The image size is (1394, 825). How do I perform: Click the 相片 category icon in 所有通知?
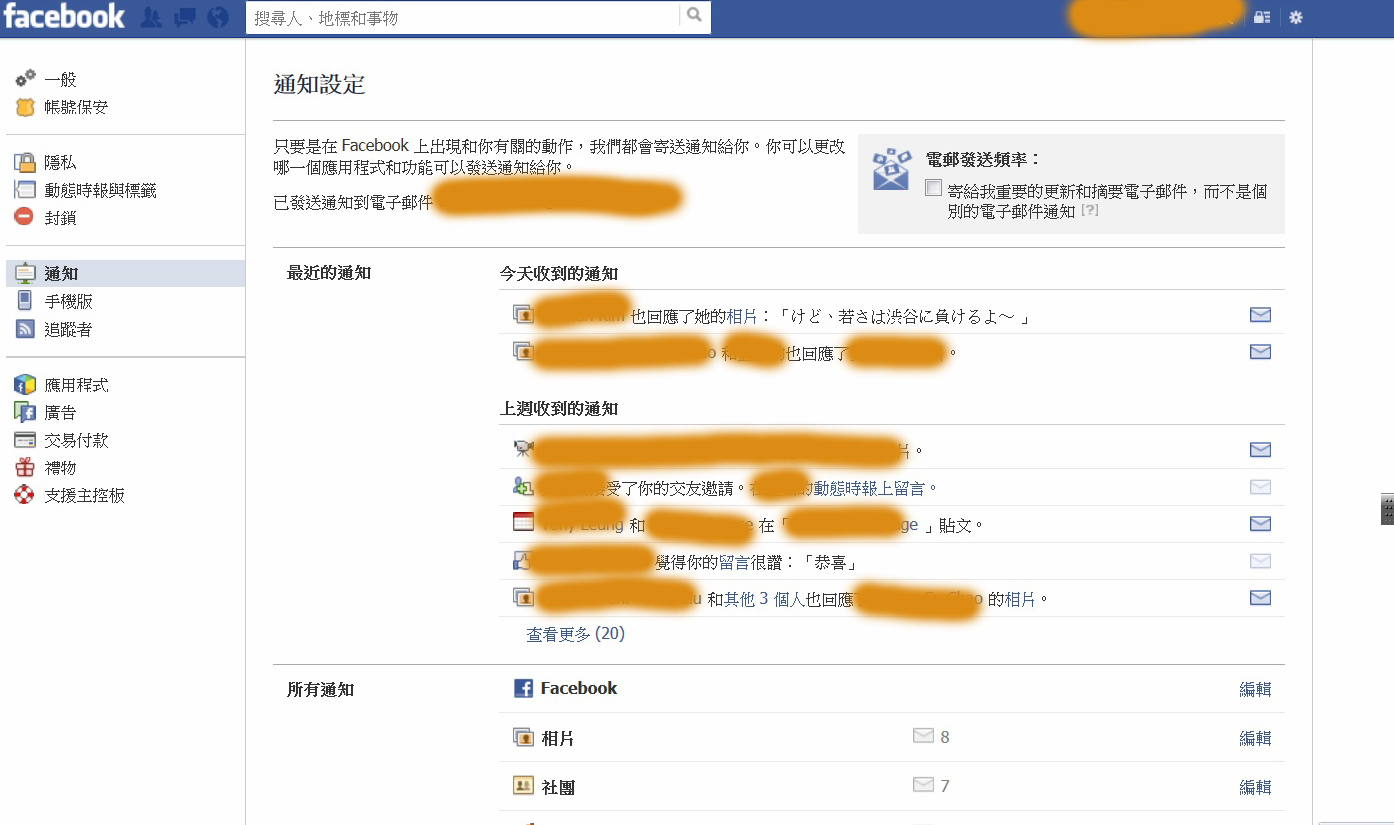click(x=523, y=737)
